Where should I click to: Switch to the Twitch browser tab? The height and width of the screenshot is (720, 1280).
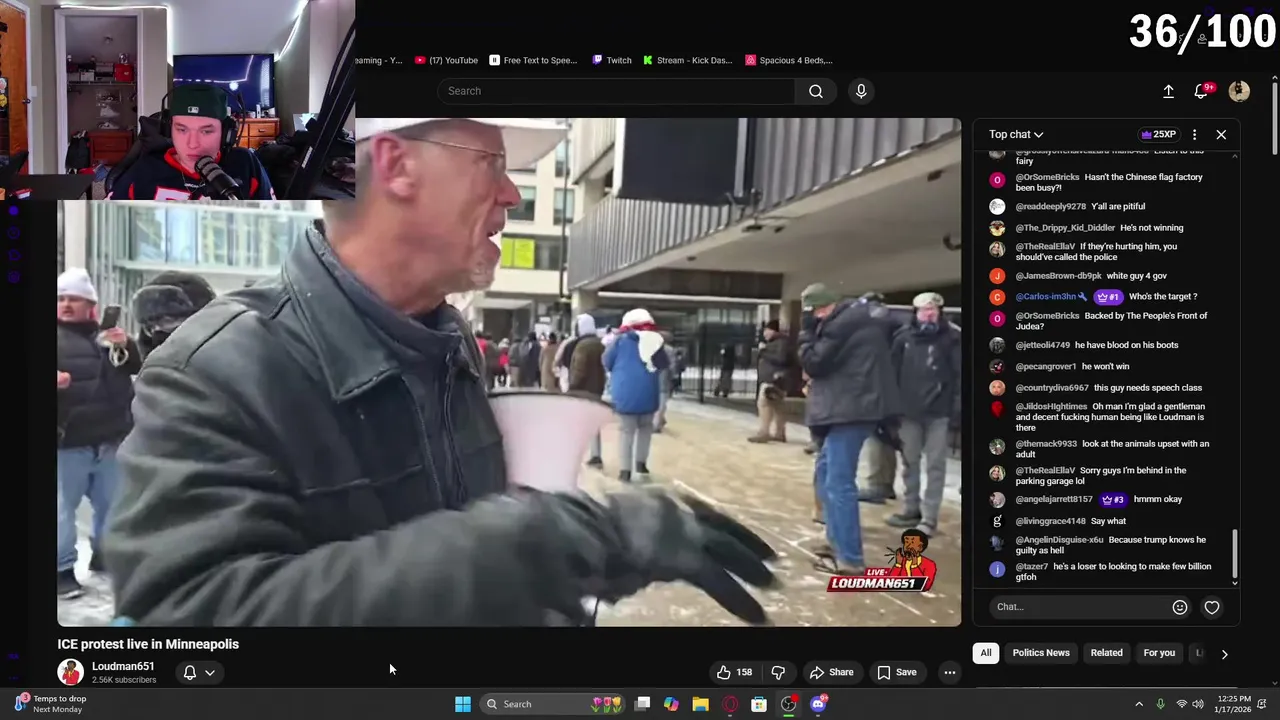612,60
